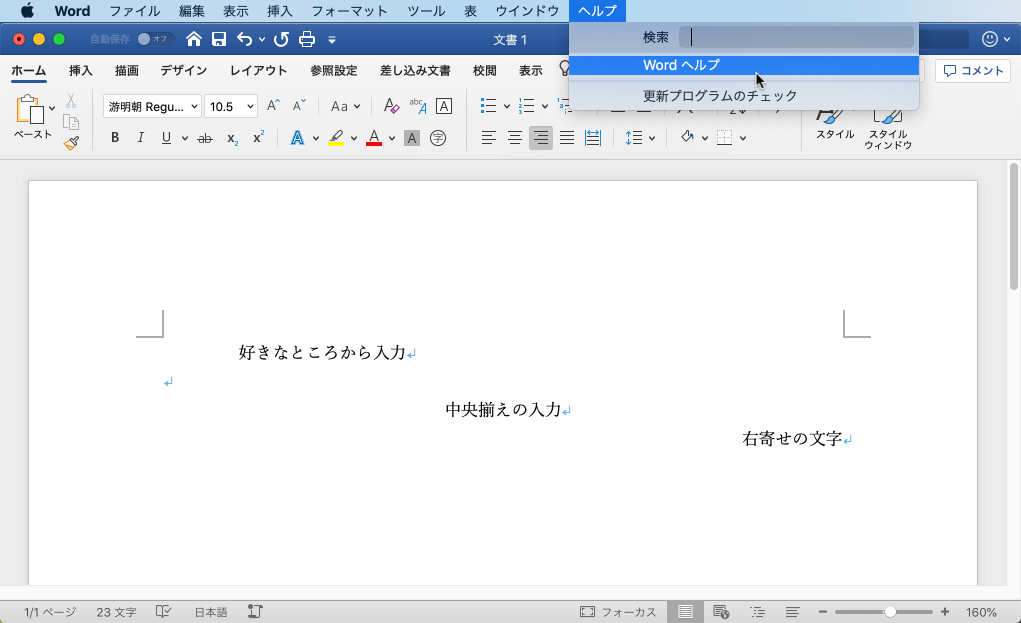The height and width of the screenshot is (623, 1021).
Task: Redo the last action
Action: 281,39
